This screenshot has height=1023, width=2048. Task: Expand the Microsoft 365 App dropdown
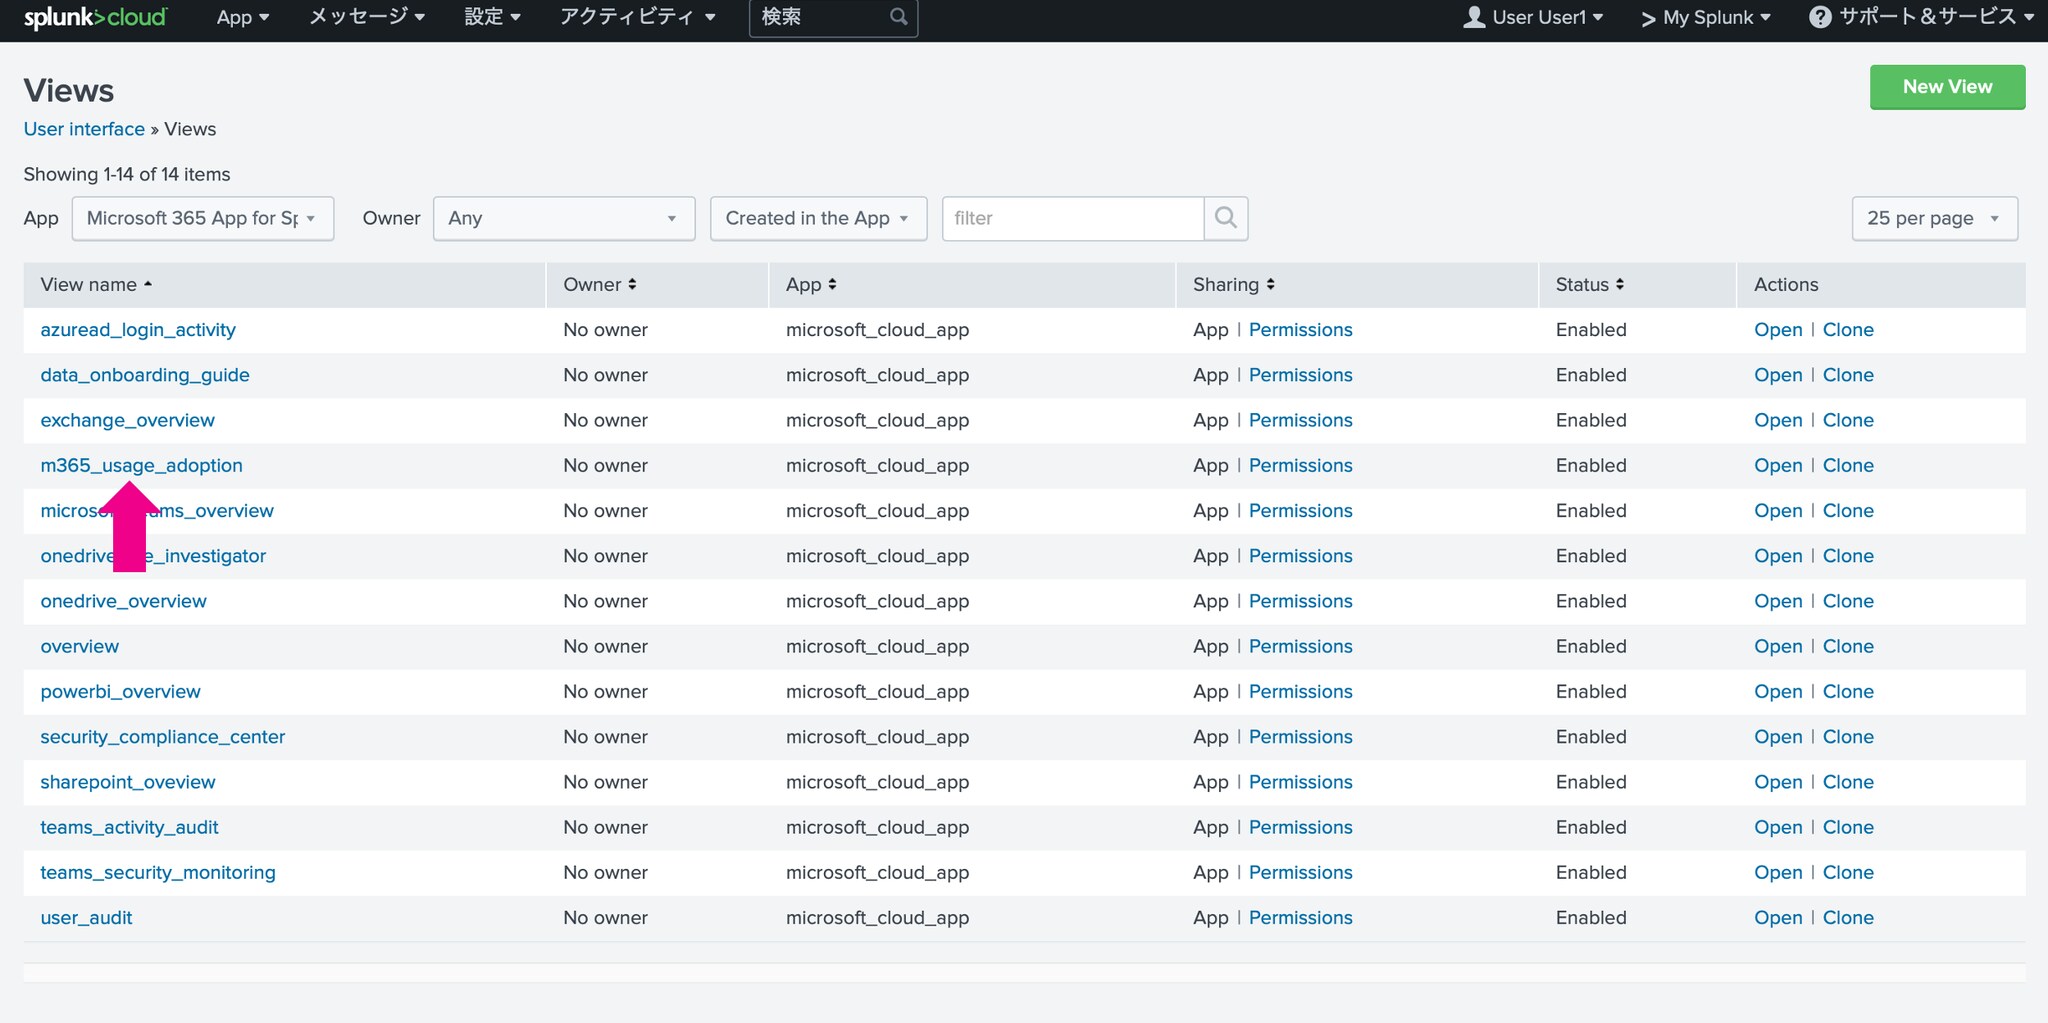[x=203, y=218]
